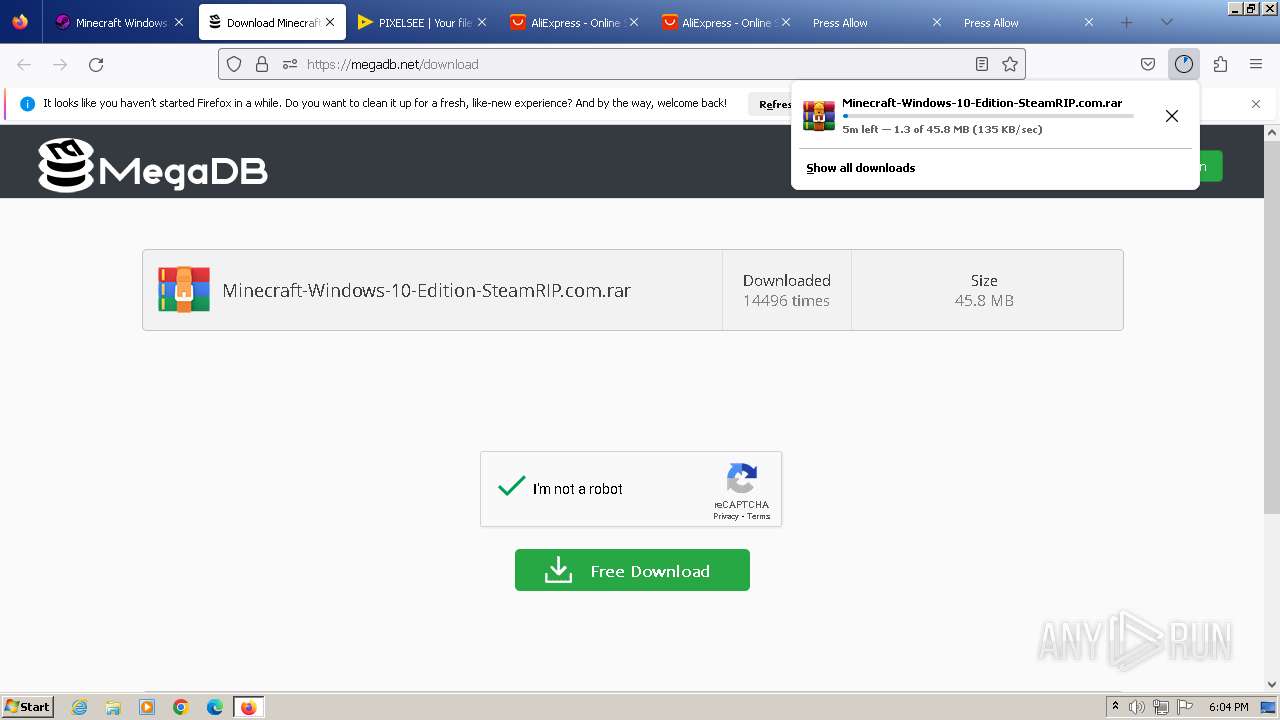Click the green Free Download button
The height and width of the screenshot is (720, 1280).
(x=632, y=570)
